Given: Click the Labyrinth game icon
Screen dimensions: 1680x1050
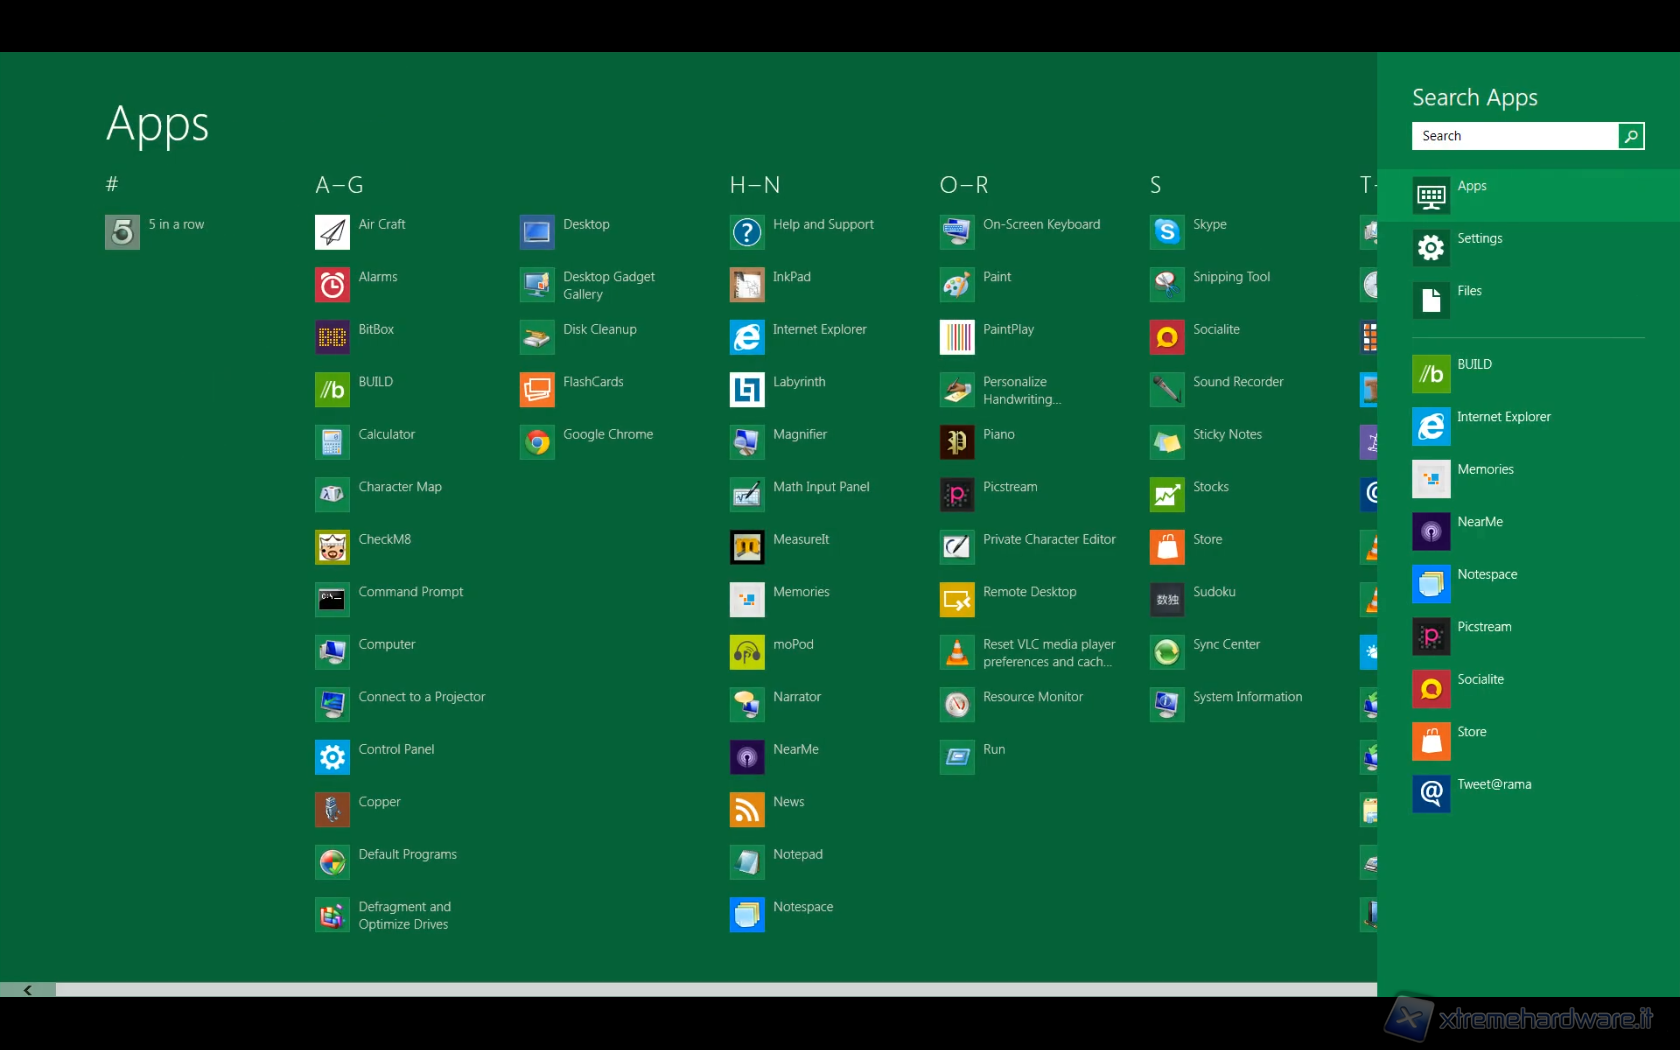Looking at the screenshot, I should (747, 390).
